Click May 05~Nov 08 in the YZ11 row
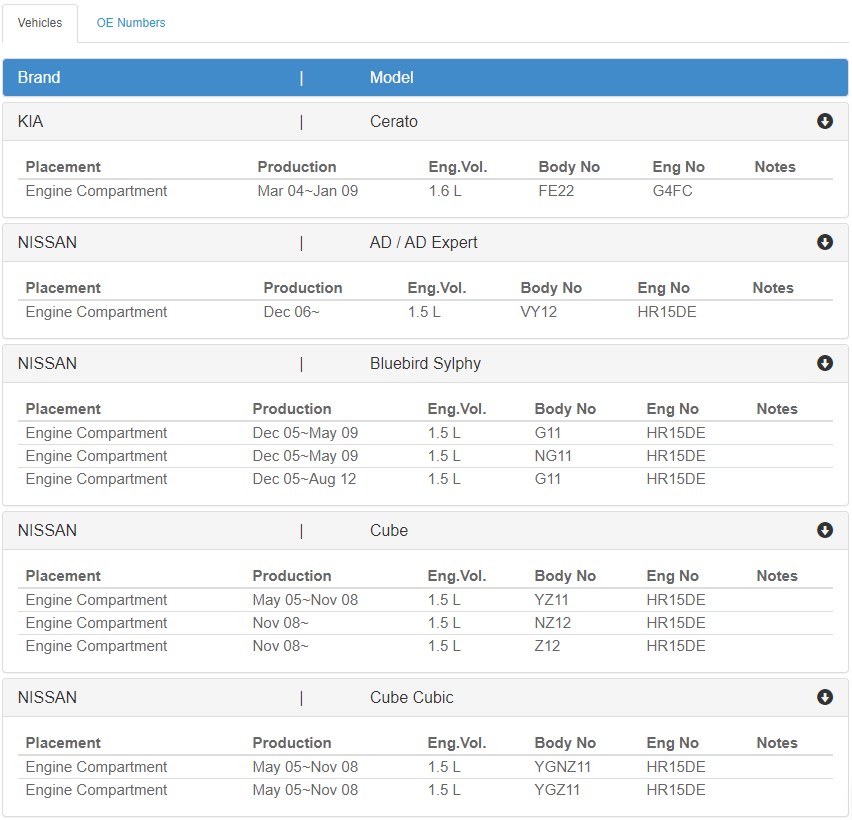The width and height of the screenshot is (852, 820). (x=305, y=600)
